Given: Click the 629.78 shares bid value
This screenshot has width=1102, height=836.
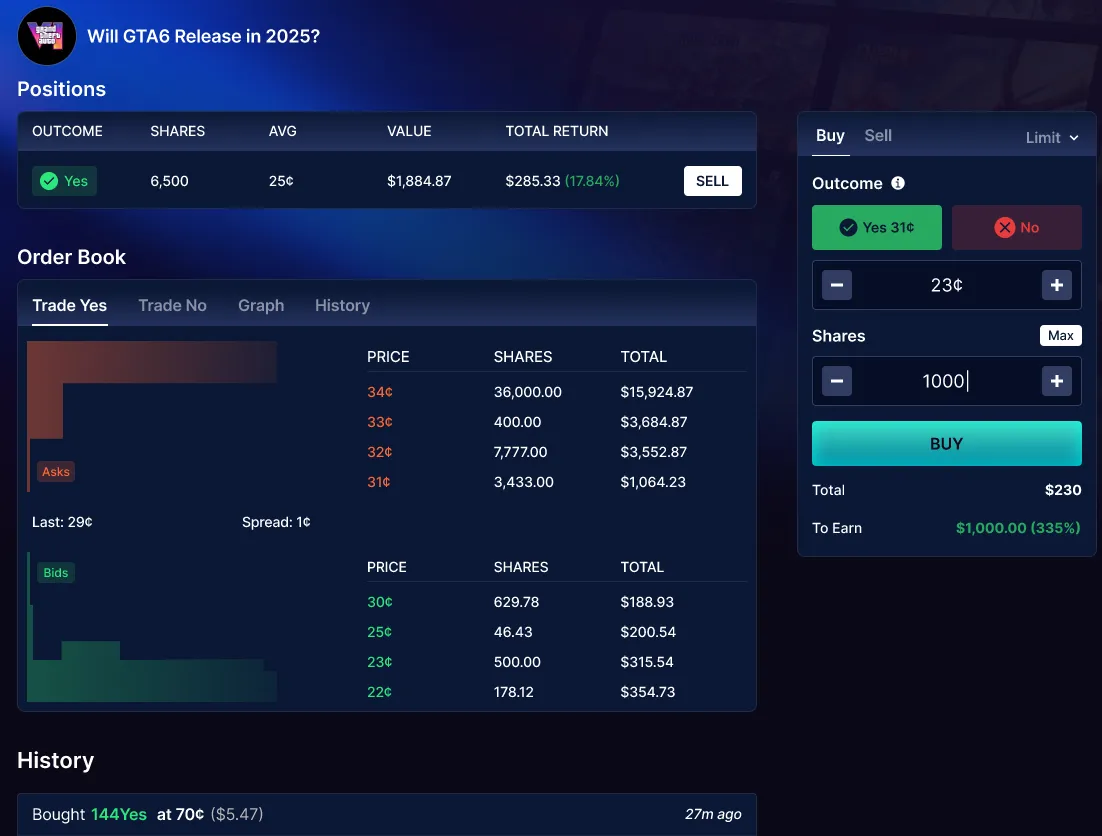Looking at the screenshot, I should pos(517,602).
